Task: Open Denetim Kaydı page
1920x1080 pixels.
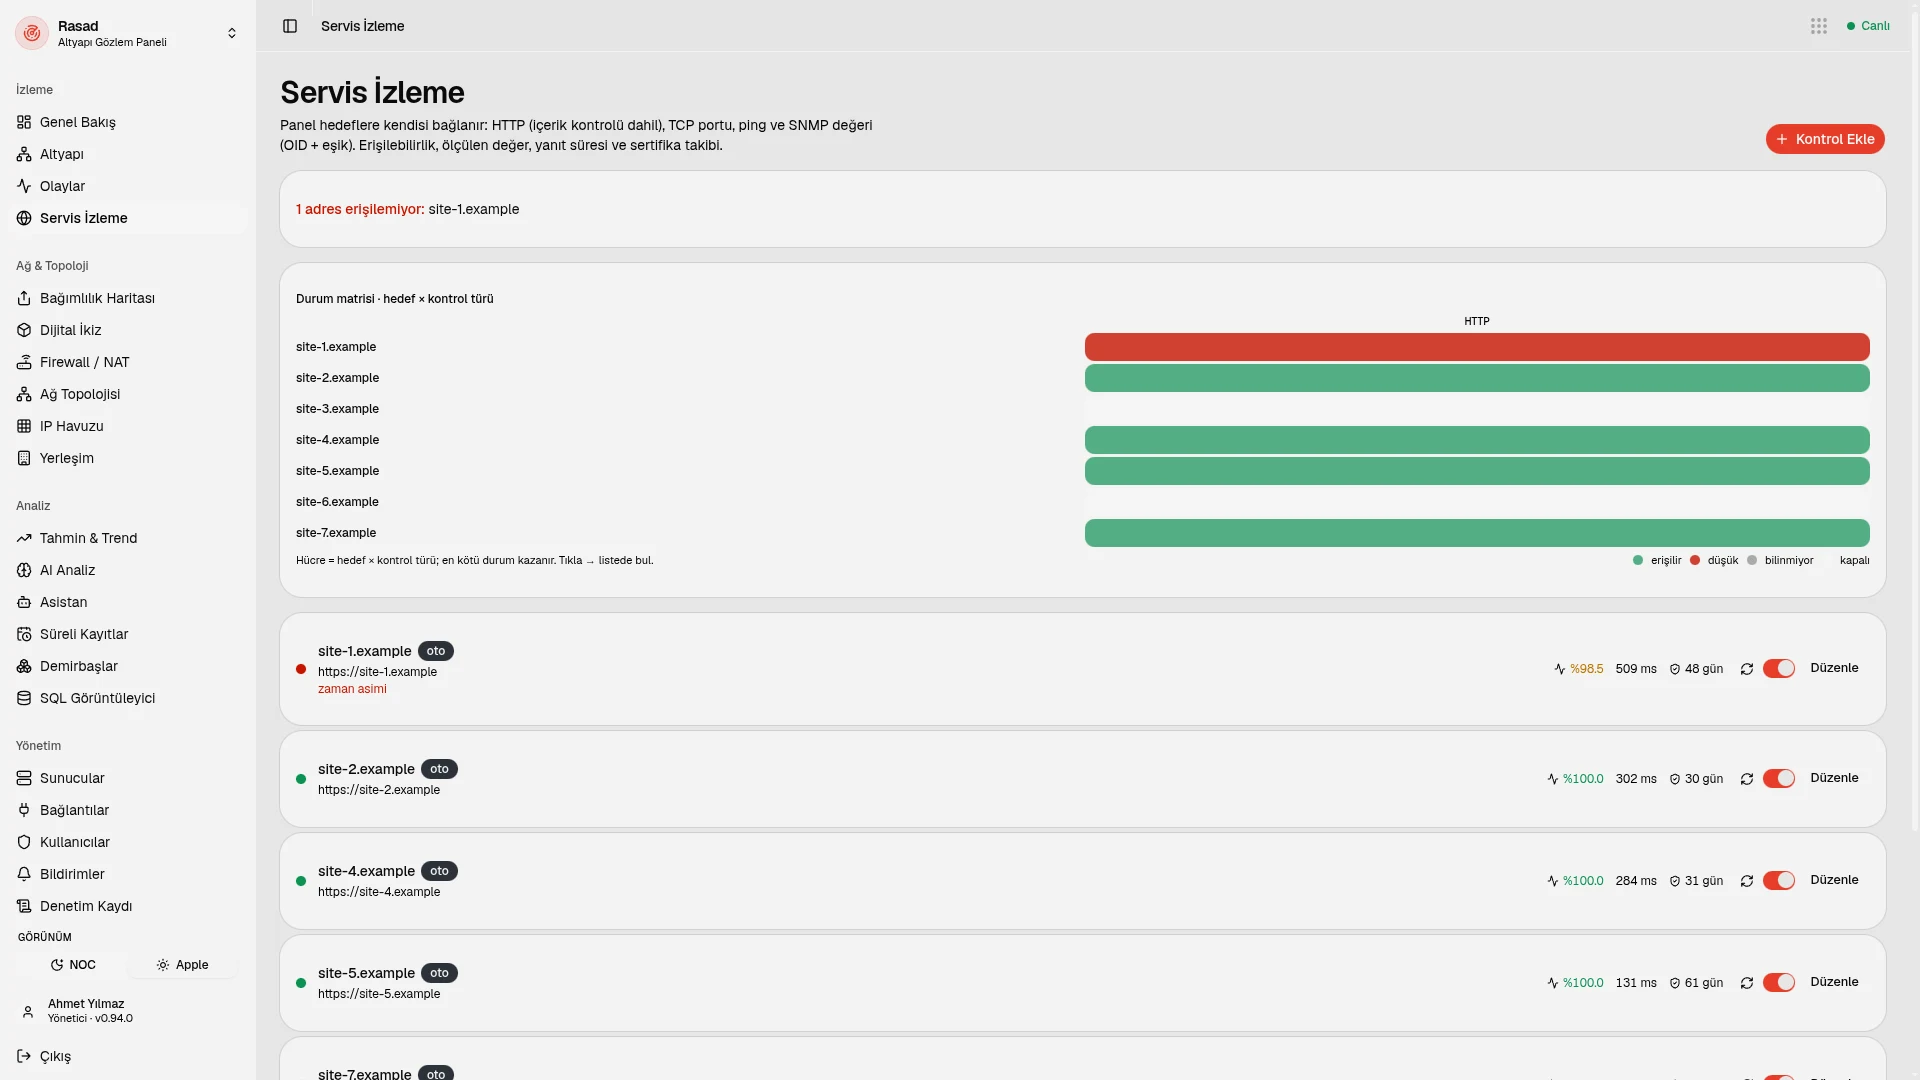Action: click(127, 906)
